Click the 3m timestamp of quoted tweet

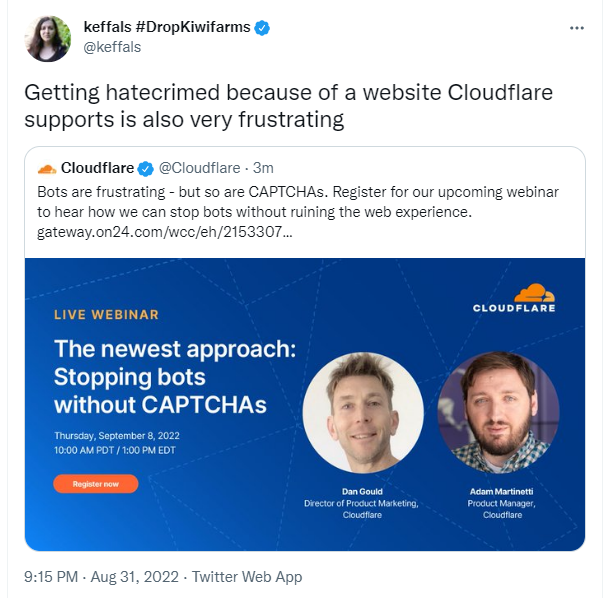coord(263,168)
